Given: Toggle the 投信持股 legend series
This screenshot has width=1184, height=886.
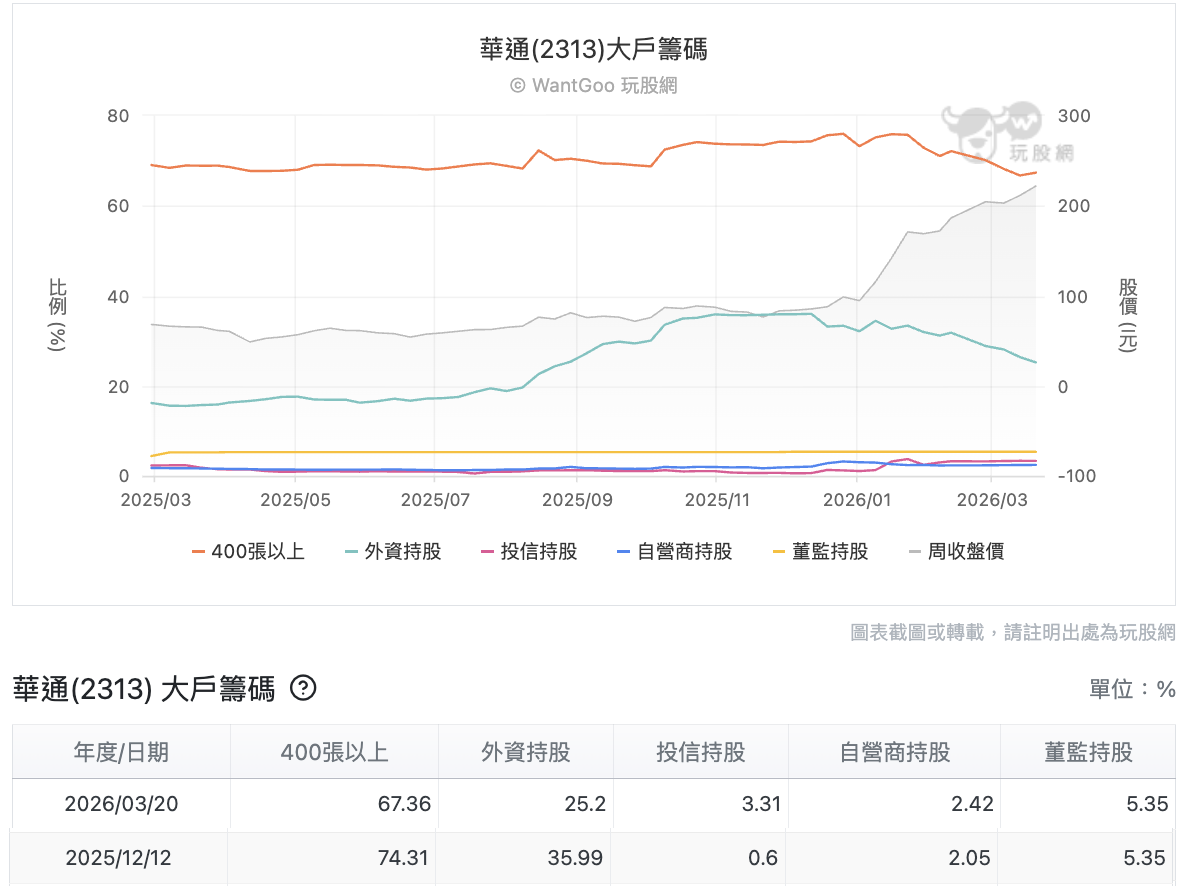Looking at the screenshot, I should 529,551.
